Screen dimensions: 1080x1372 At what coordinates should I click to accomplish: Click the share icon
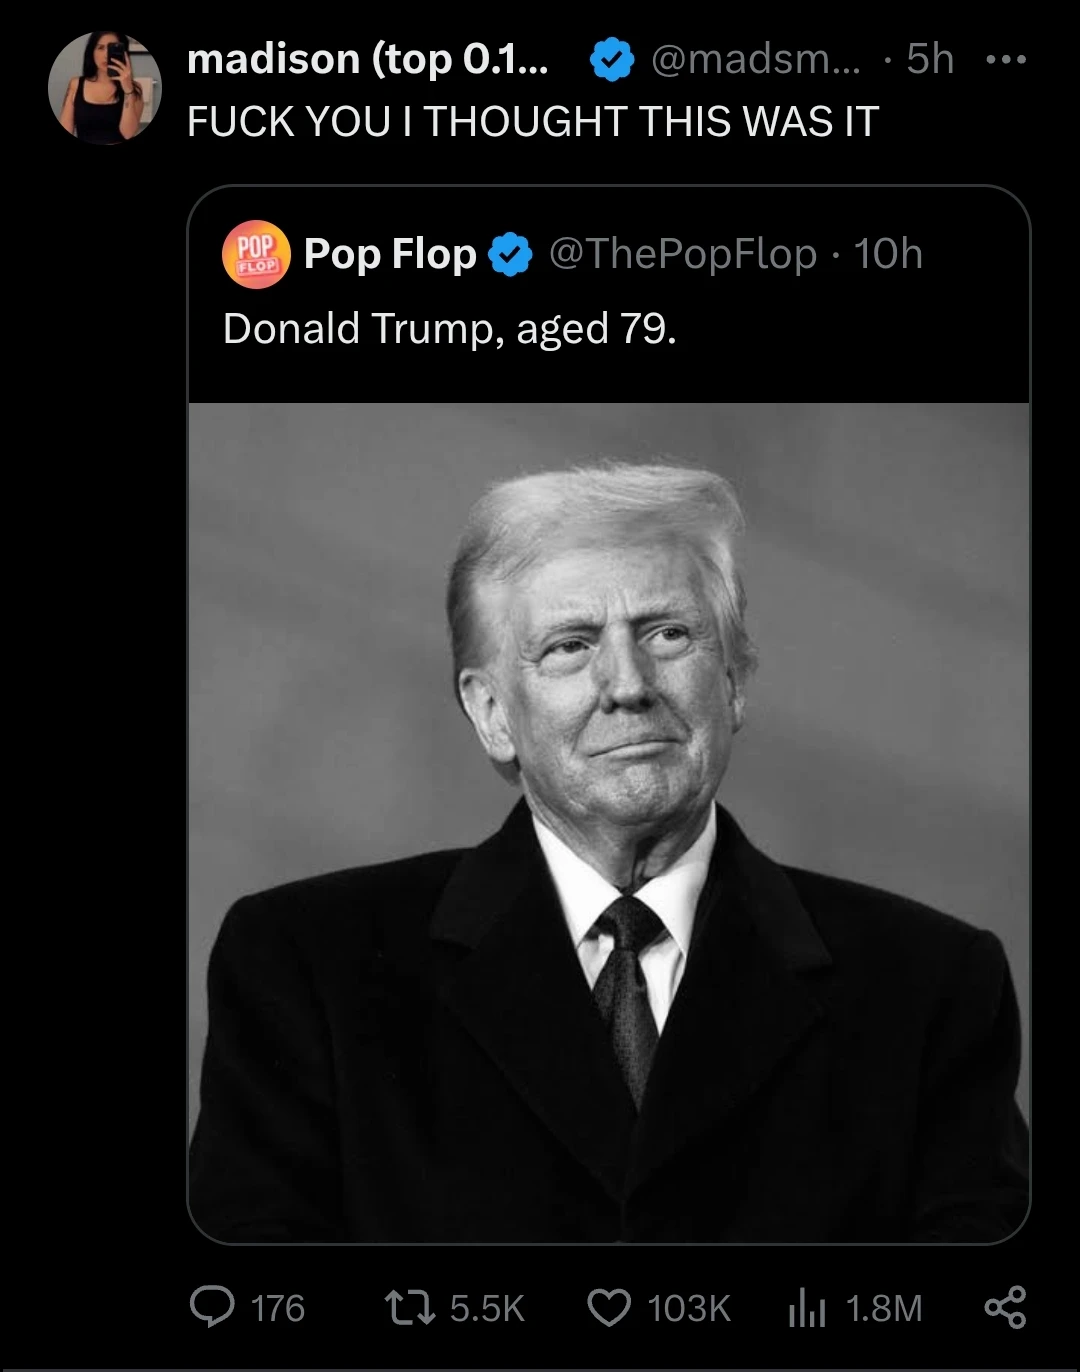point(1005,1307)
